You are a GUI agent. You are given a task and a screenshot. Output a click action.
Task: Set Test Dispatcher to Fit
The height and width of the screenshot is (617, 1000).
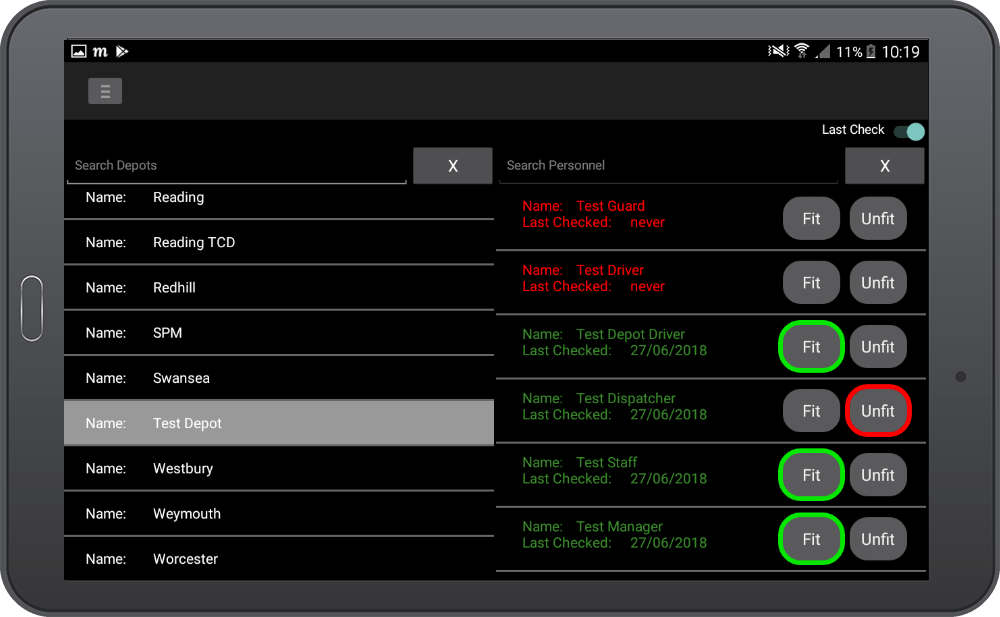point(811,411)
